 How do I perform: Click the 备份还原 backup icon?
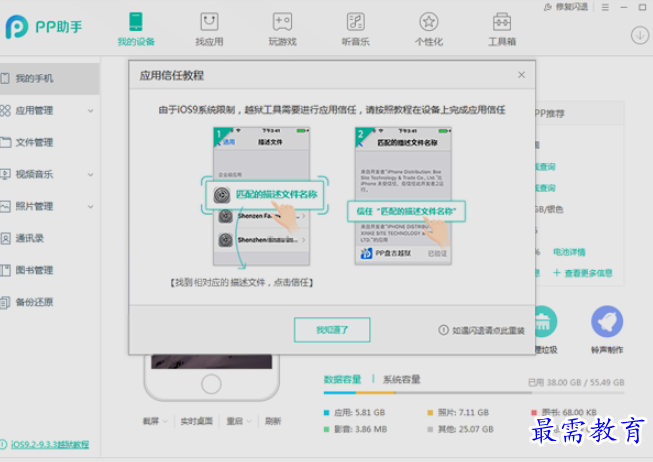[5, 302]
